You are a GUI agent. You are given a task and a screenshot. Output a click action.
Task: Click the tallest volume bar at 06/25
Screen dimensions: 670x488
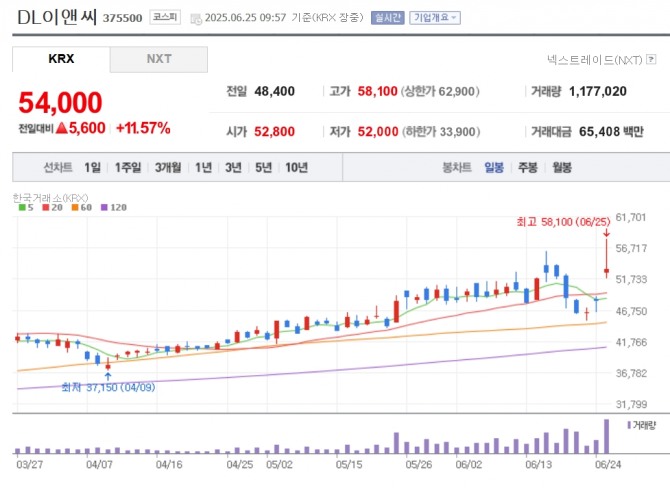click(606, 436)
